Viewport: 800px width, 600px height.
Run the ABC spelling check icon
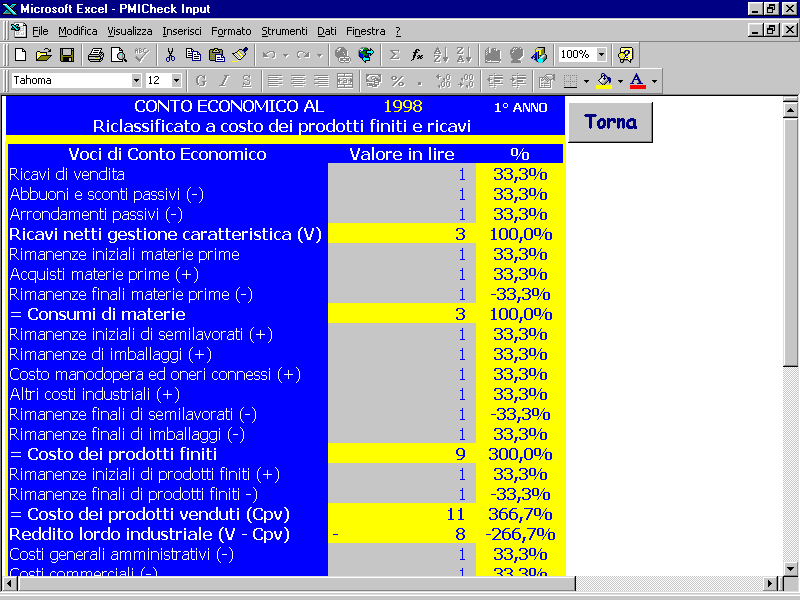(x=142, y=55)
